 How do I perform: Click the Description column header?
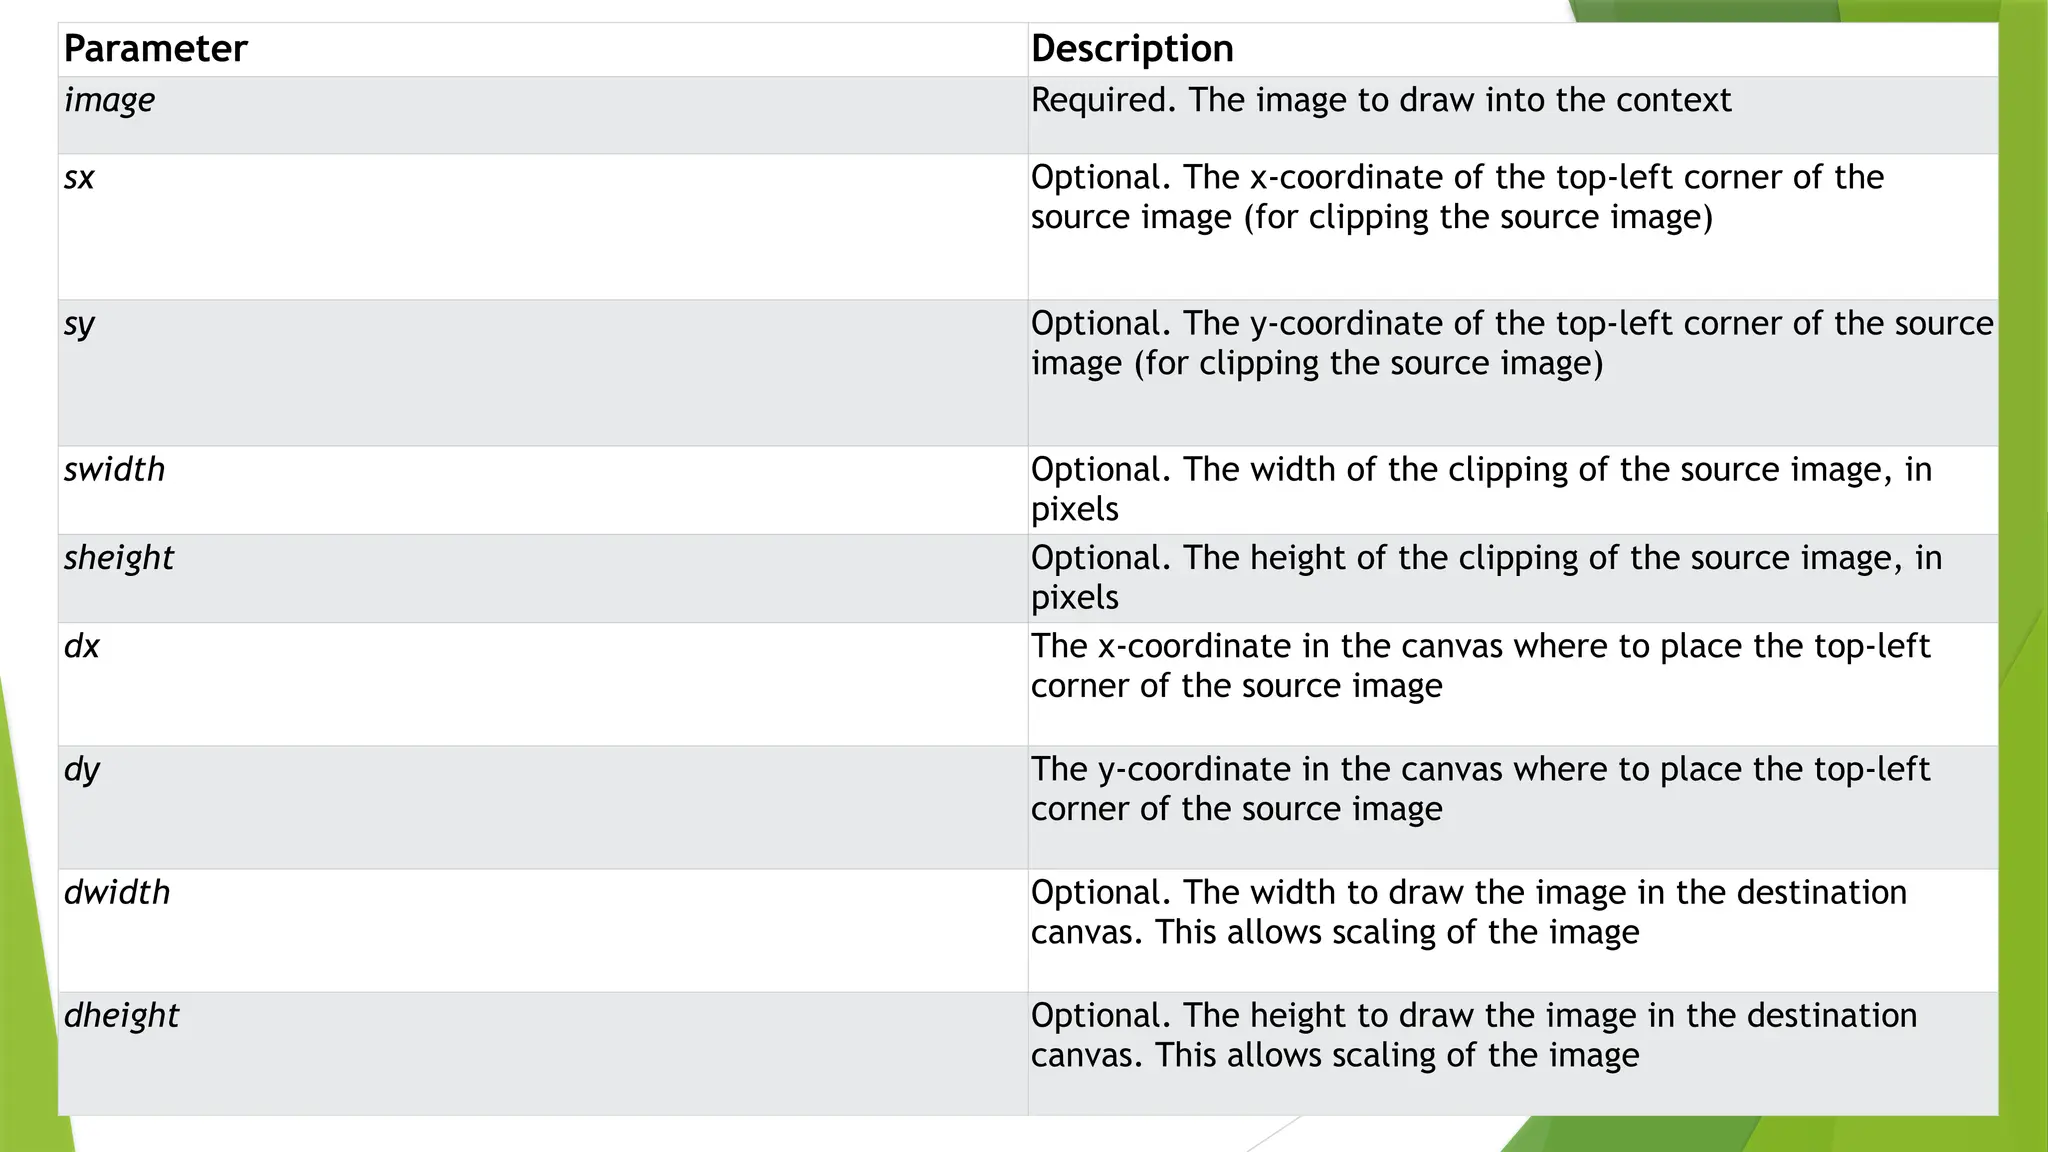coord(1132,49)
